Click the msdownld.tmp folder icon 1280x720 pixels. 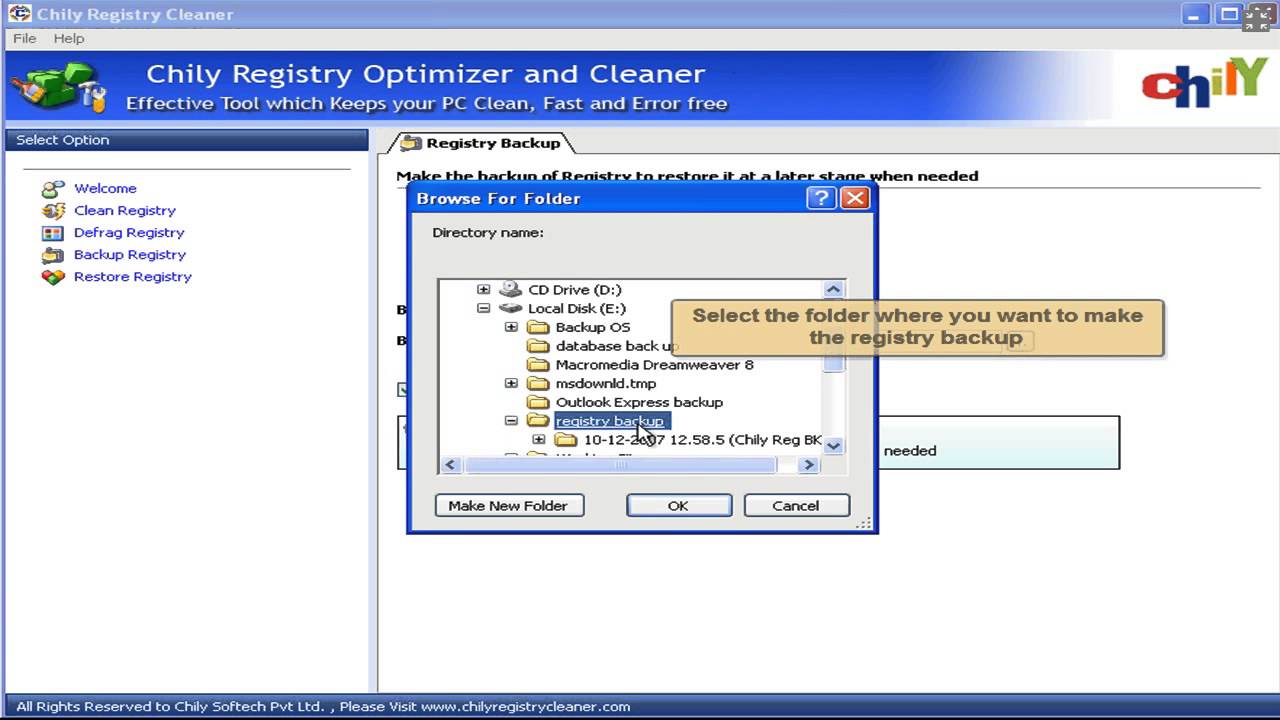(539, 383)
